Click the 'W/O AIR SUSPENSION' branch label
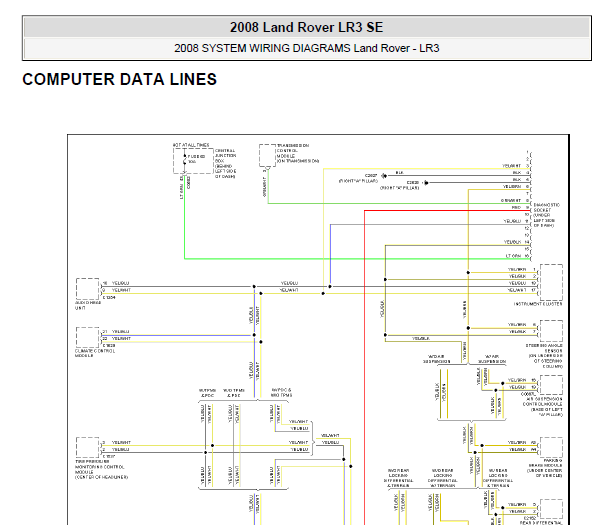 (x=436, y=359)
